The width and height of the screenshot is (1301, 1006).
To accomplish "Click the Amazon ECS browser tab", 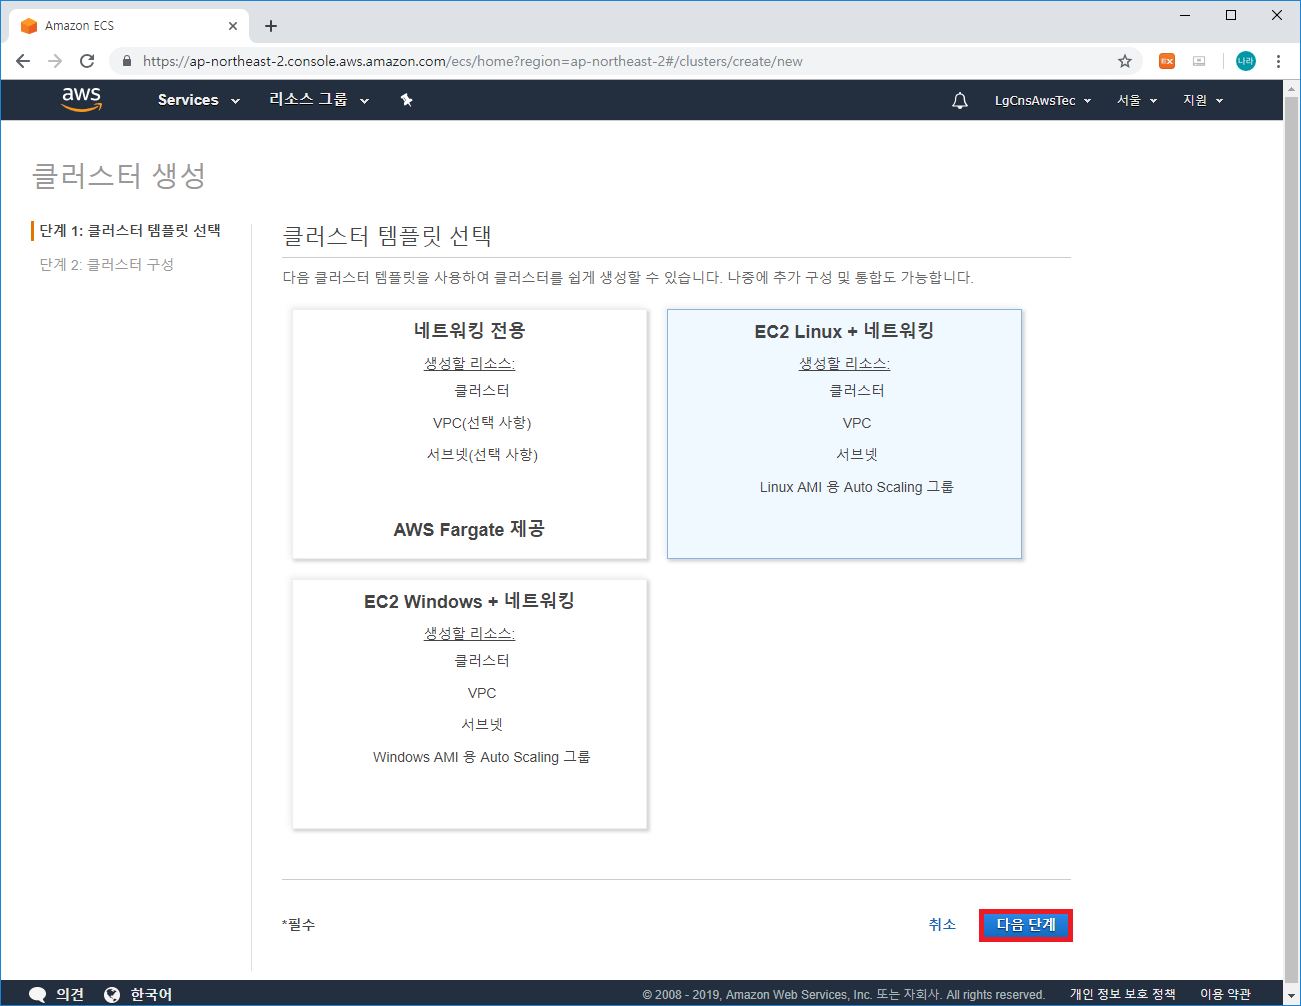I will click(127, 26).
